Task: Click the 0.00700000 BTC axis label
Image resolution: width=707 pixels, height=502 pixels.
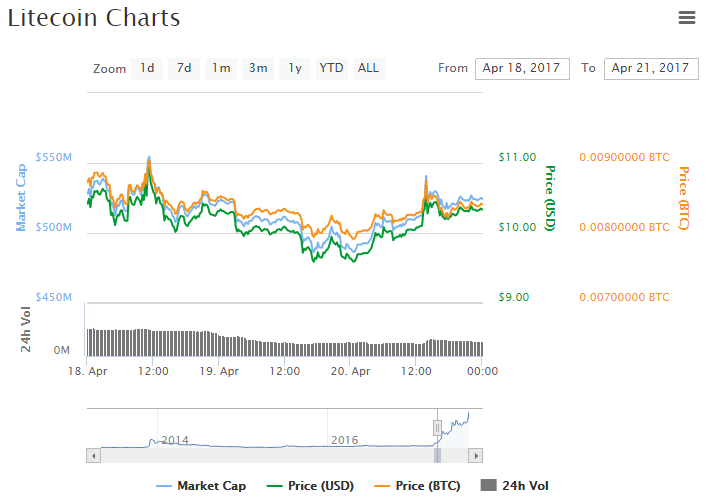Action: tap(624, 297)
